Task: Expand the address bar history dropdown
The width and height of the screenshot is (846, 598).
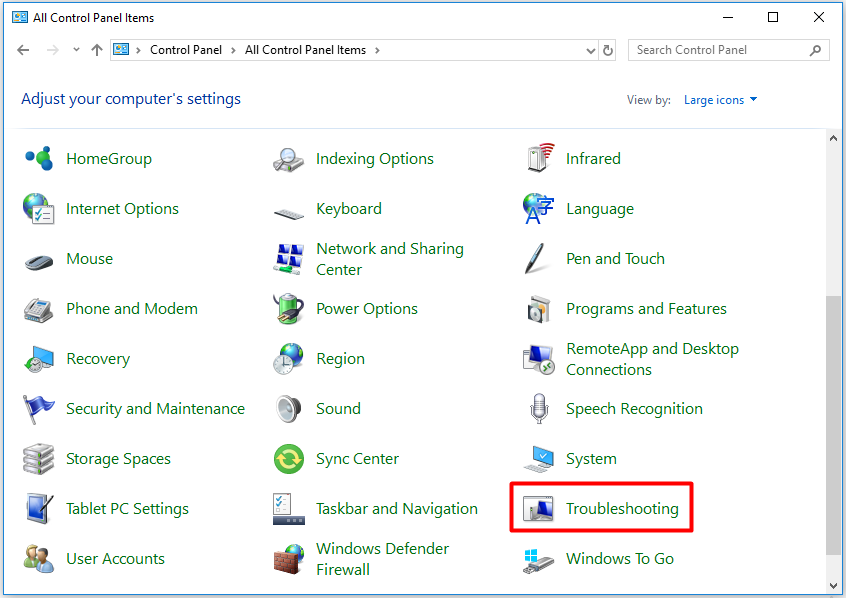Action: (x=591, y=50)
